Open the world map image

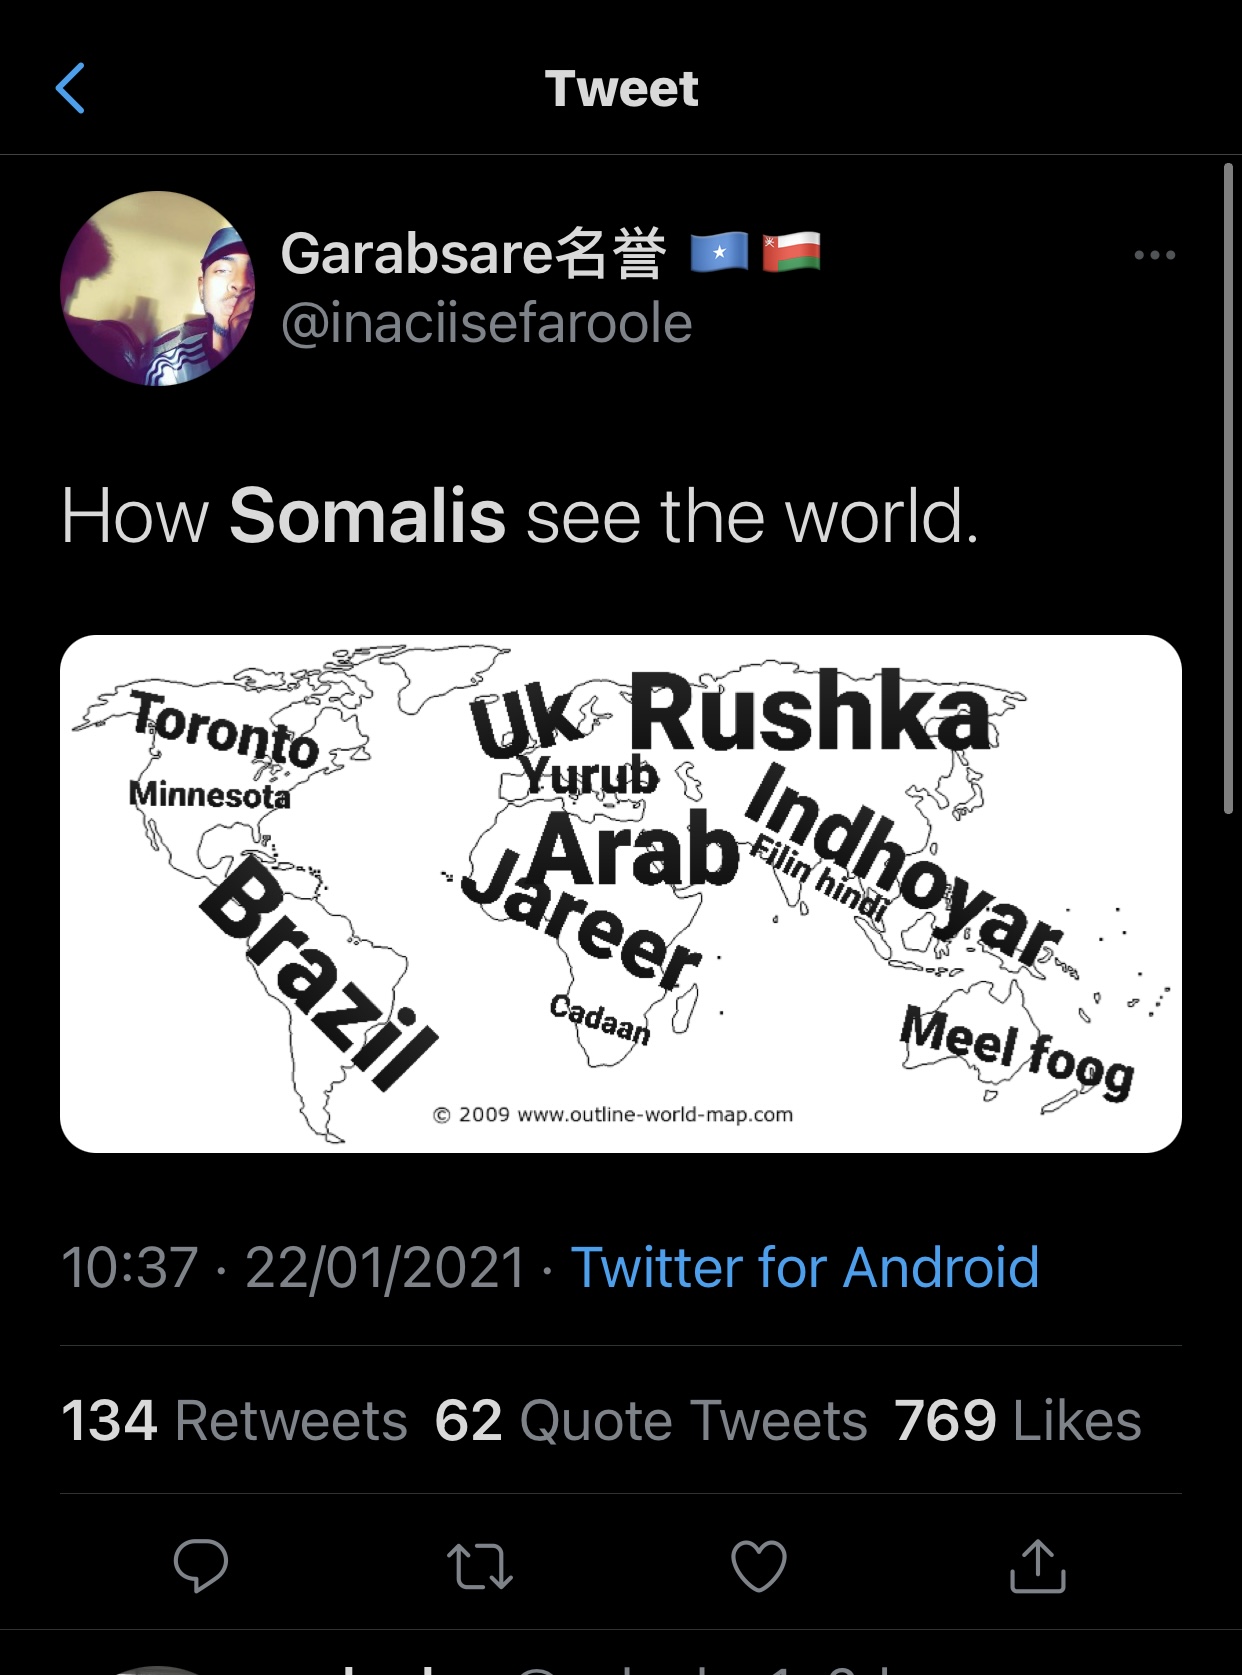point(620,893)
